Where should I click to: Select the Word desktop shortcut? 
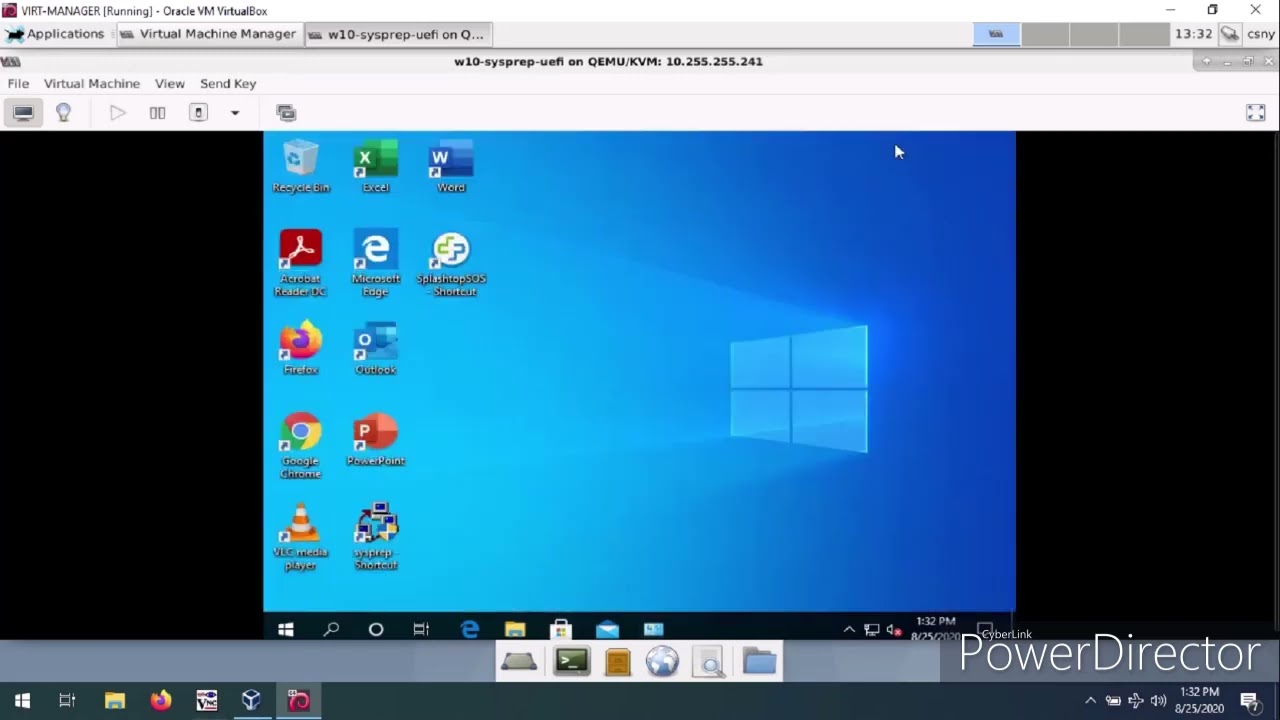pyautogui.click(x=451, y=167)
